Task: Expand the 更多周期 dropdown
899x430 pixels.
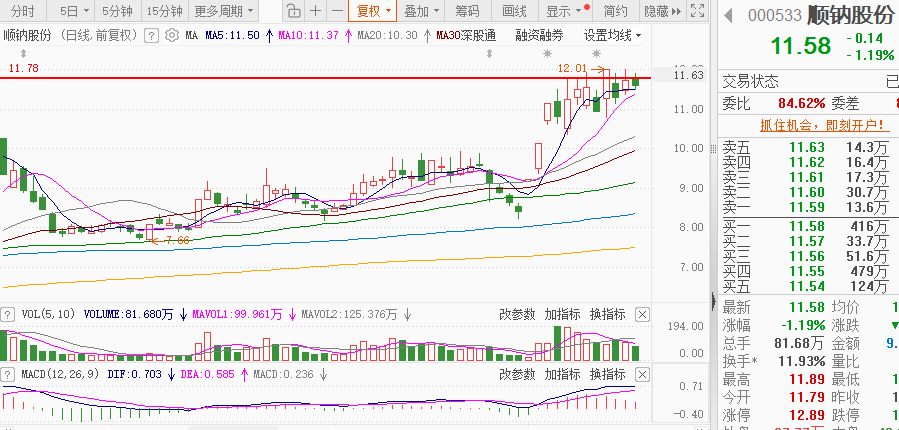Action: coord(223,11)
